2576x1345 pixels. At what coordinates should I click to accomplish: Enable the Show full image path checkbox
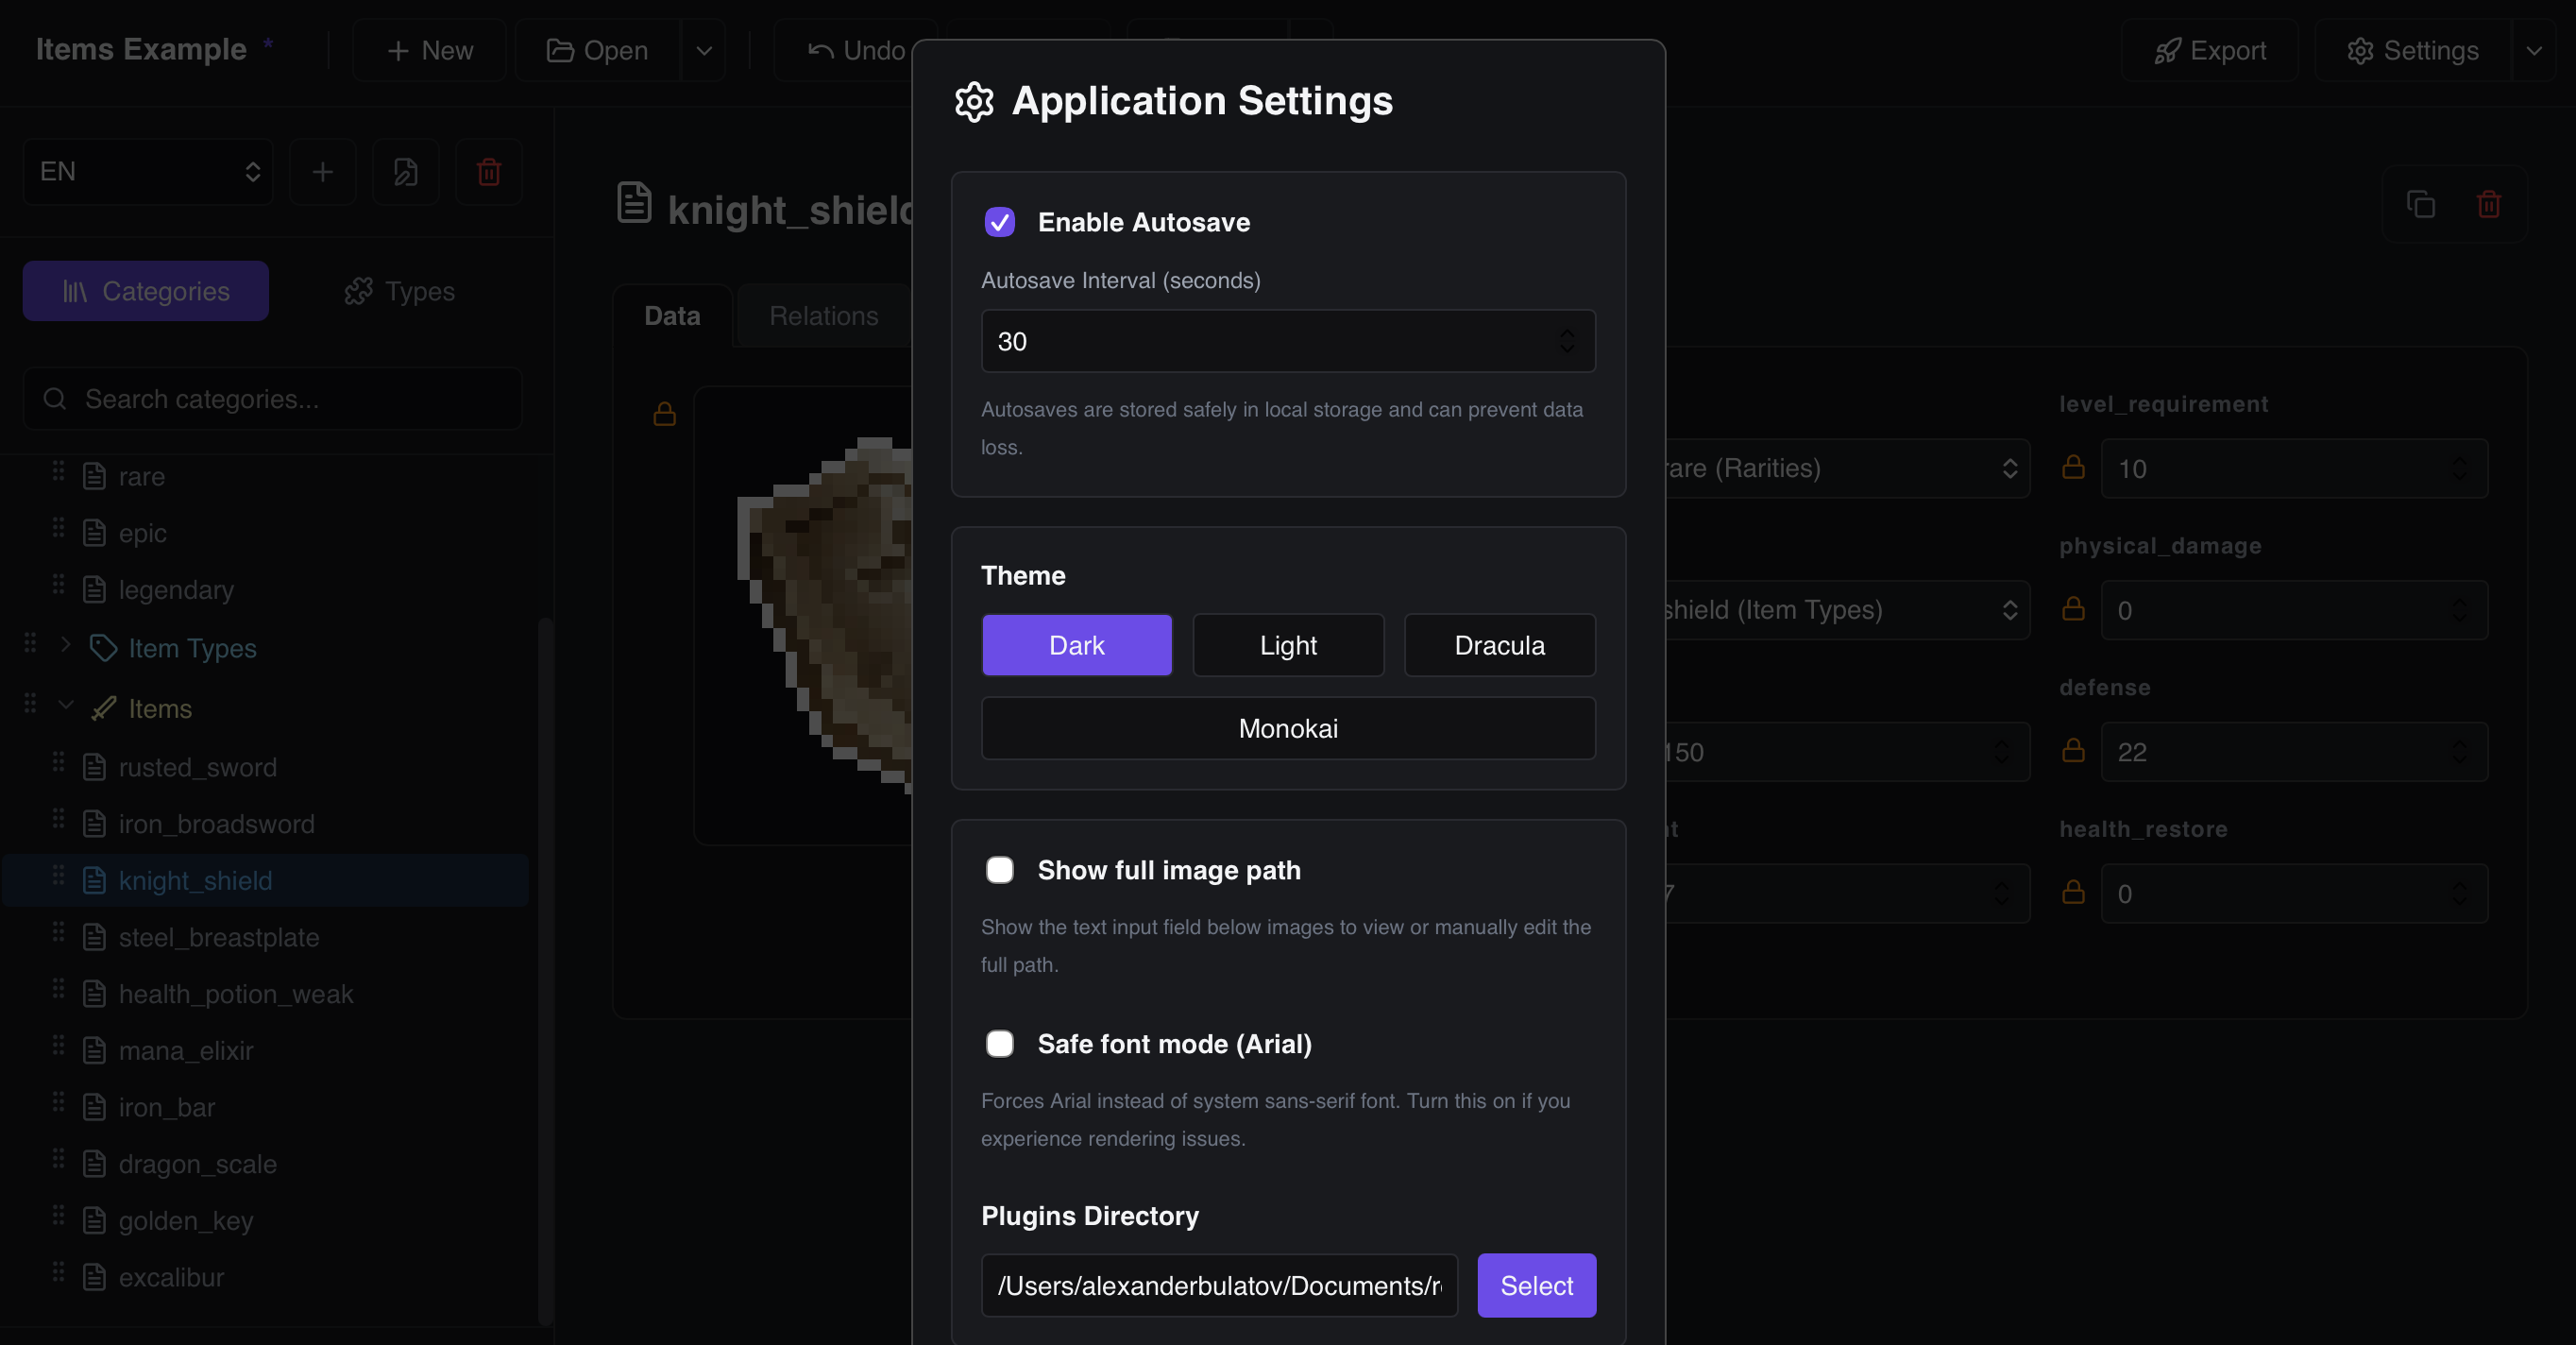click(x=999, y=870)
